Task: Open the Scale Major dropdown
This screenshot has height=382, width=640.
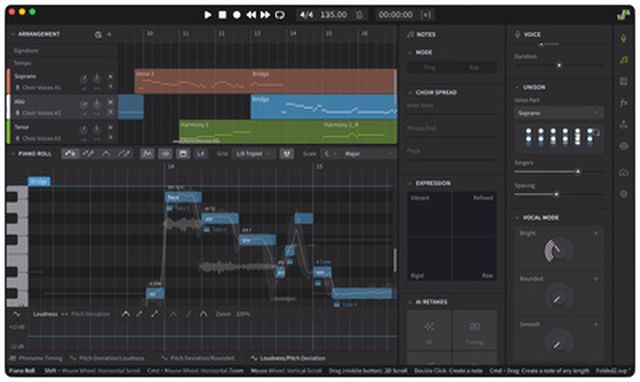Action: point(368,154)
